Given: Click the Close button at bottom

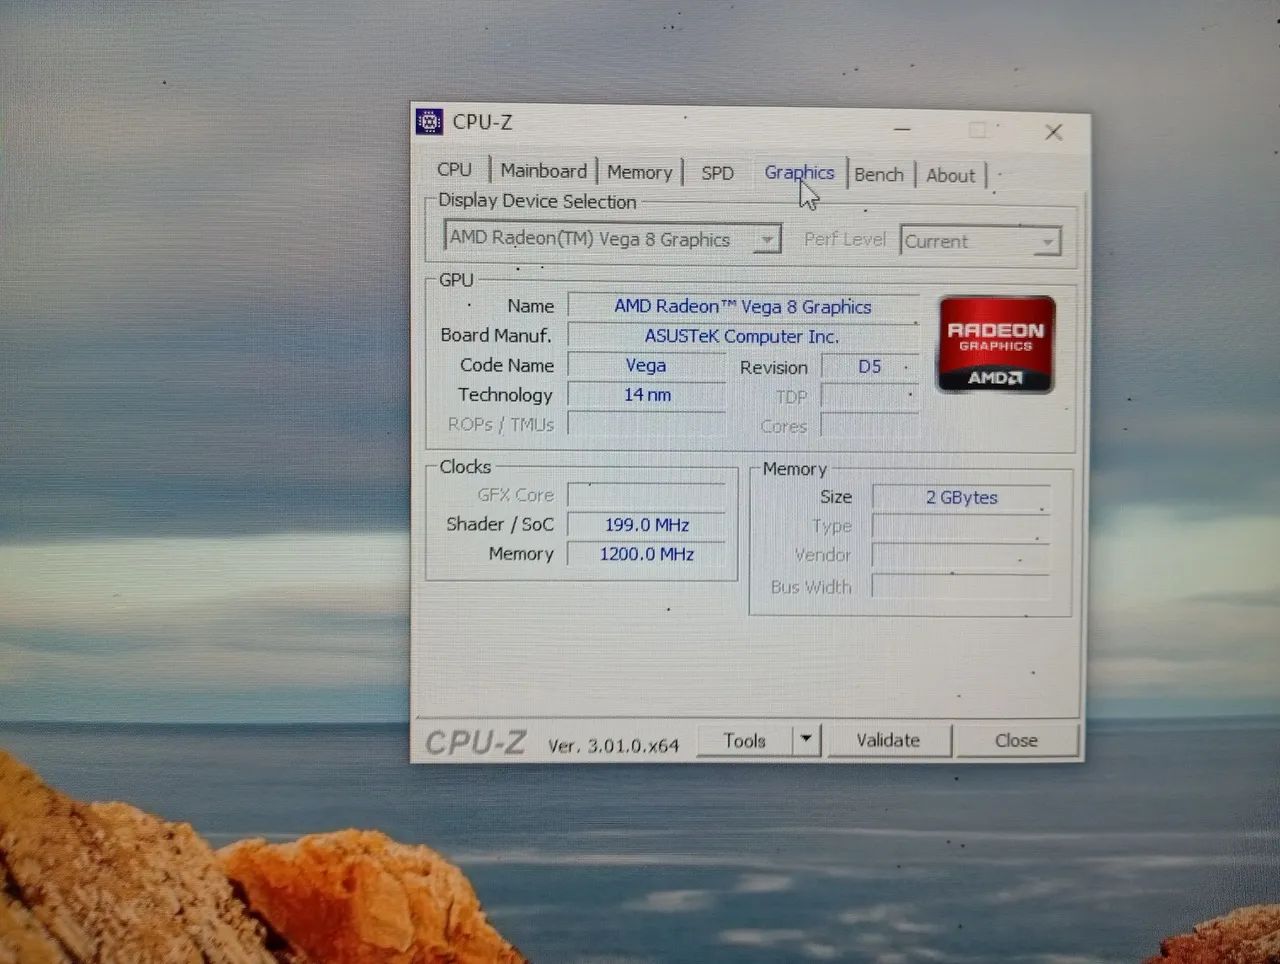Looking at the screenshot, I should [1016, 741].
